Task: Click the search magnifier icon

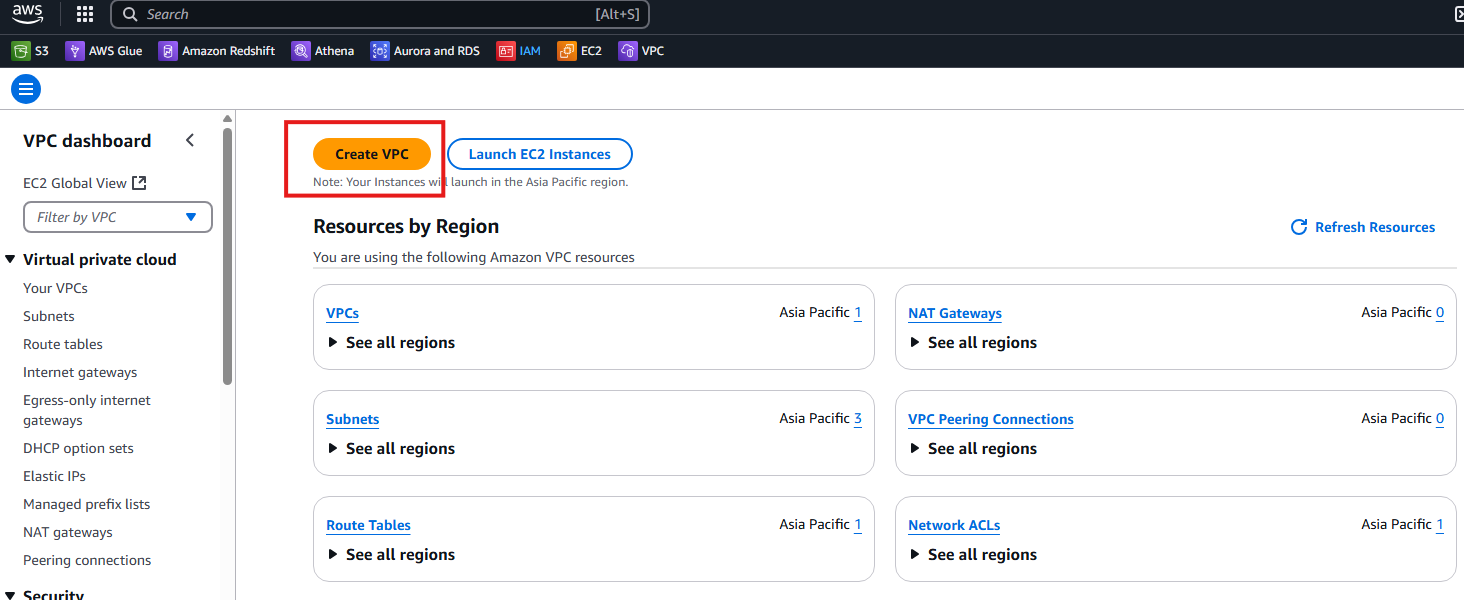Action: point(130,14)
